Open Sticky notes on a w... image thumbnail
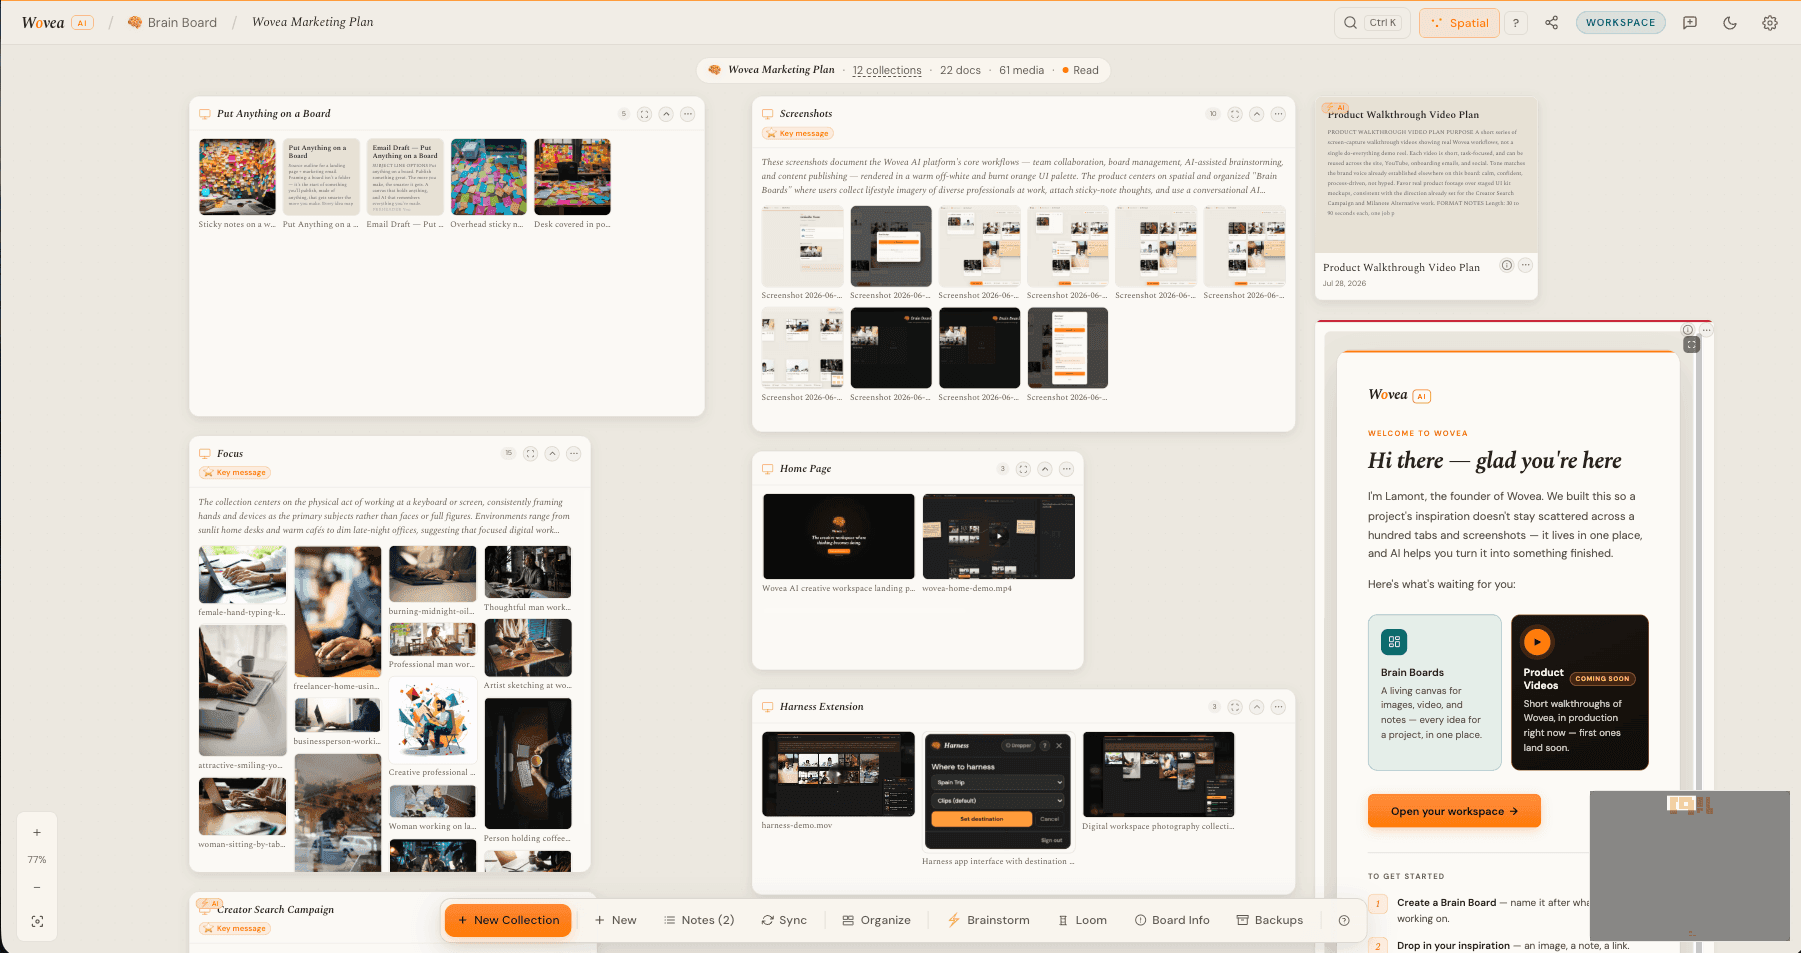The width and height of the screenshot is (1801, 953). tap(237, 177)
